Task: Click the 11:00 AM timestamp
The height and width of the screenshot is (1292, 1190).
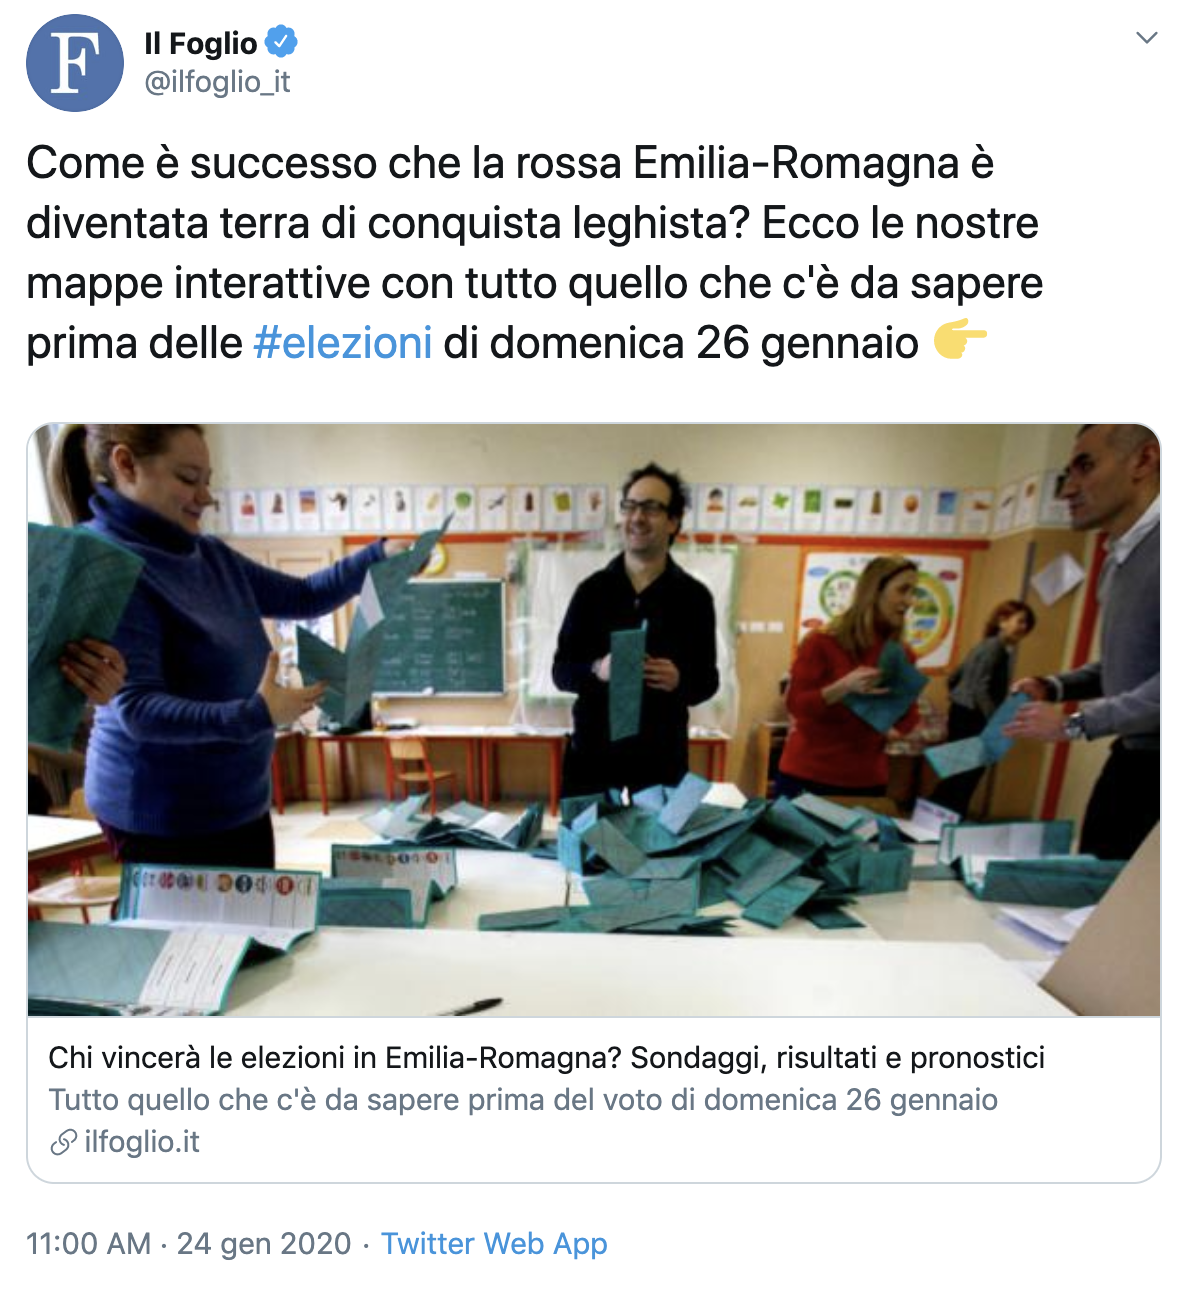Action: pos(88,1244)
